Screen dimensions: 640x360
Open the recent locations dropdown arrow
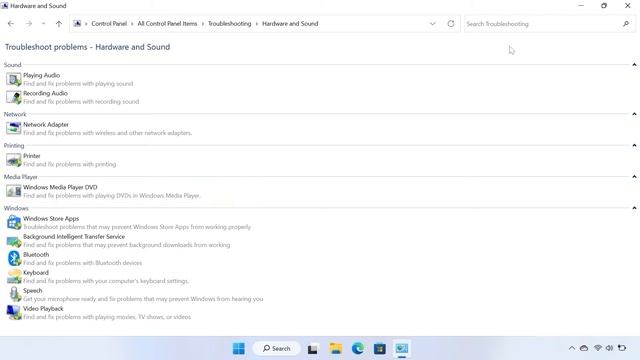(43, 24)
